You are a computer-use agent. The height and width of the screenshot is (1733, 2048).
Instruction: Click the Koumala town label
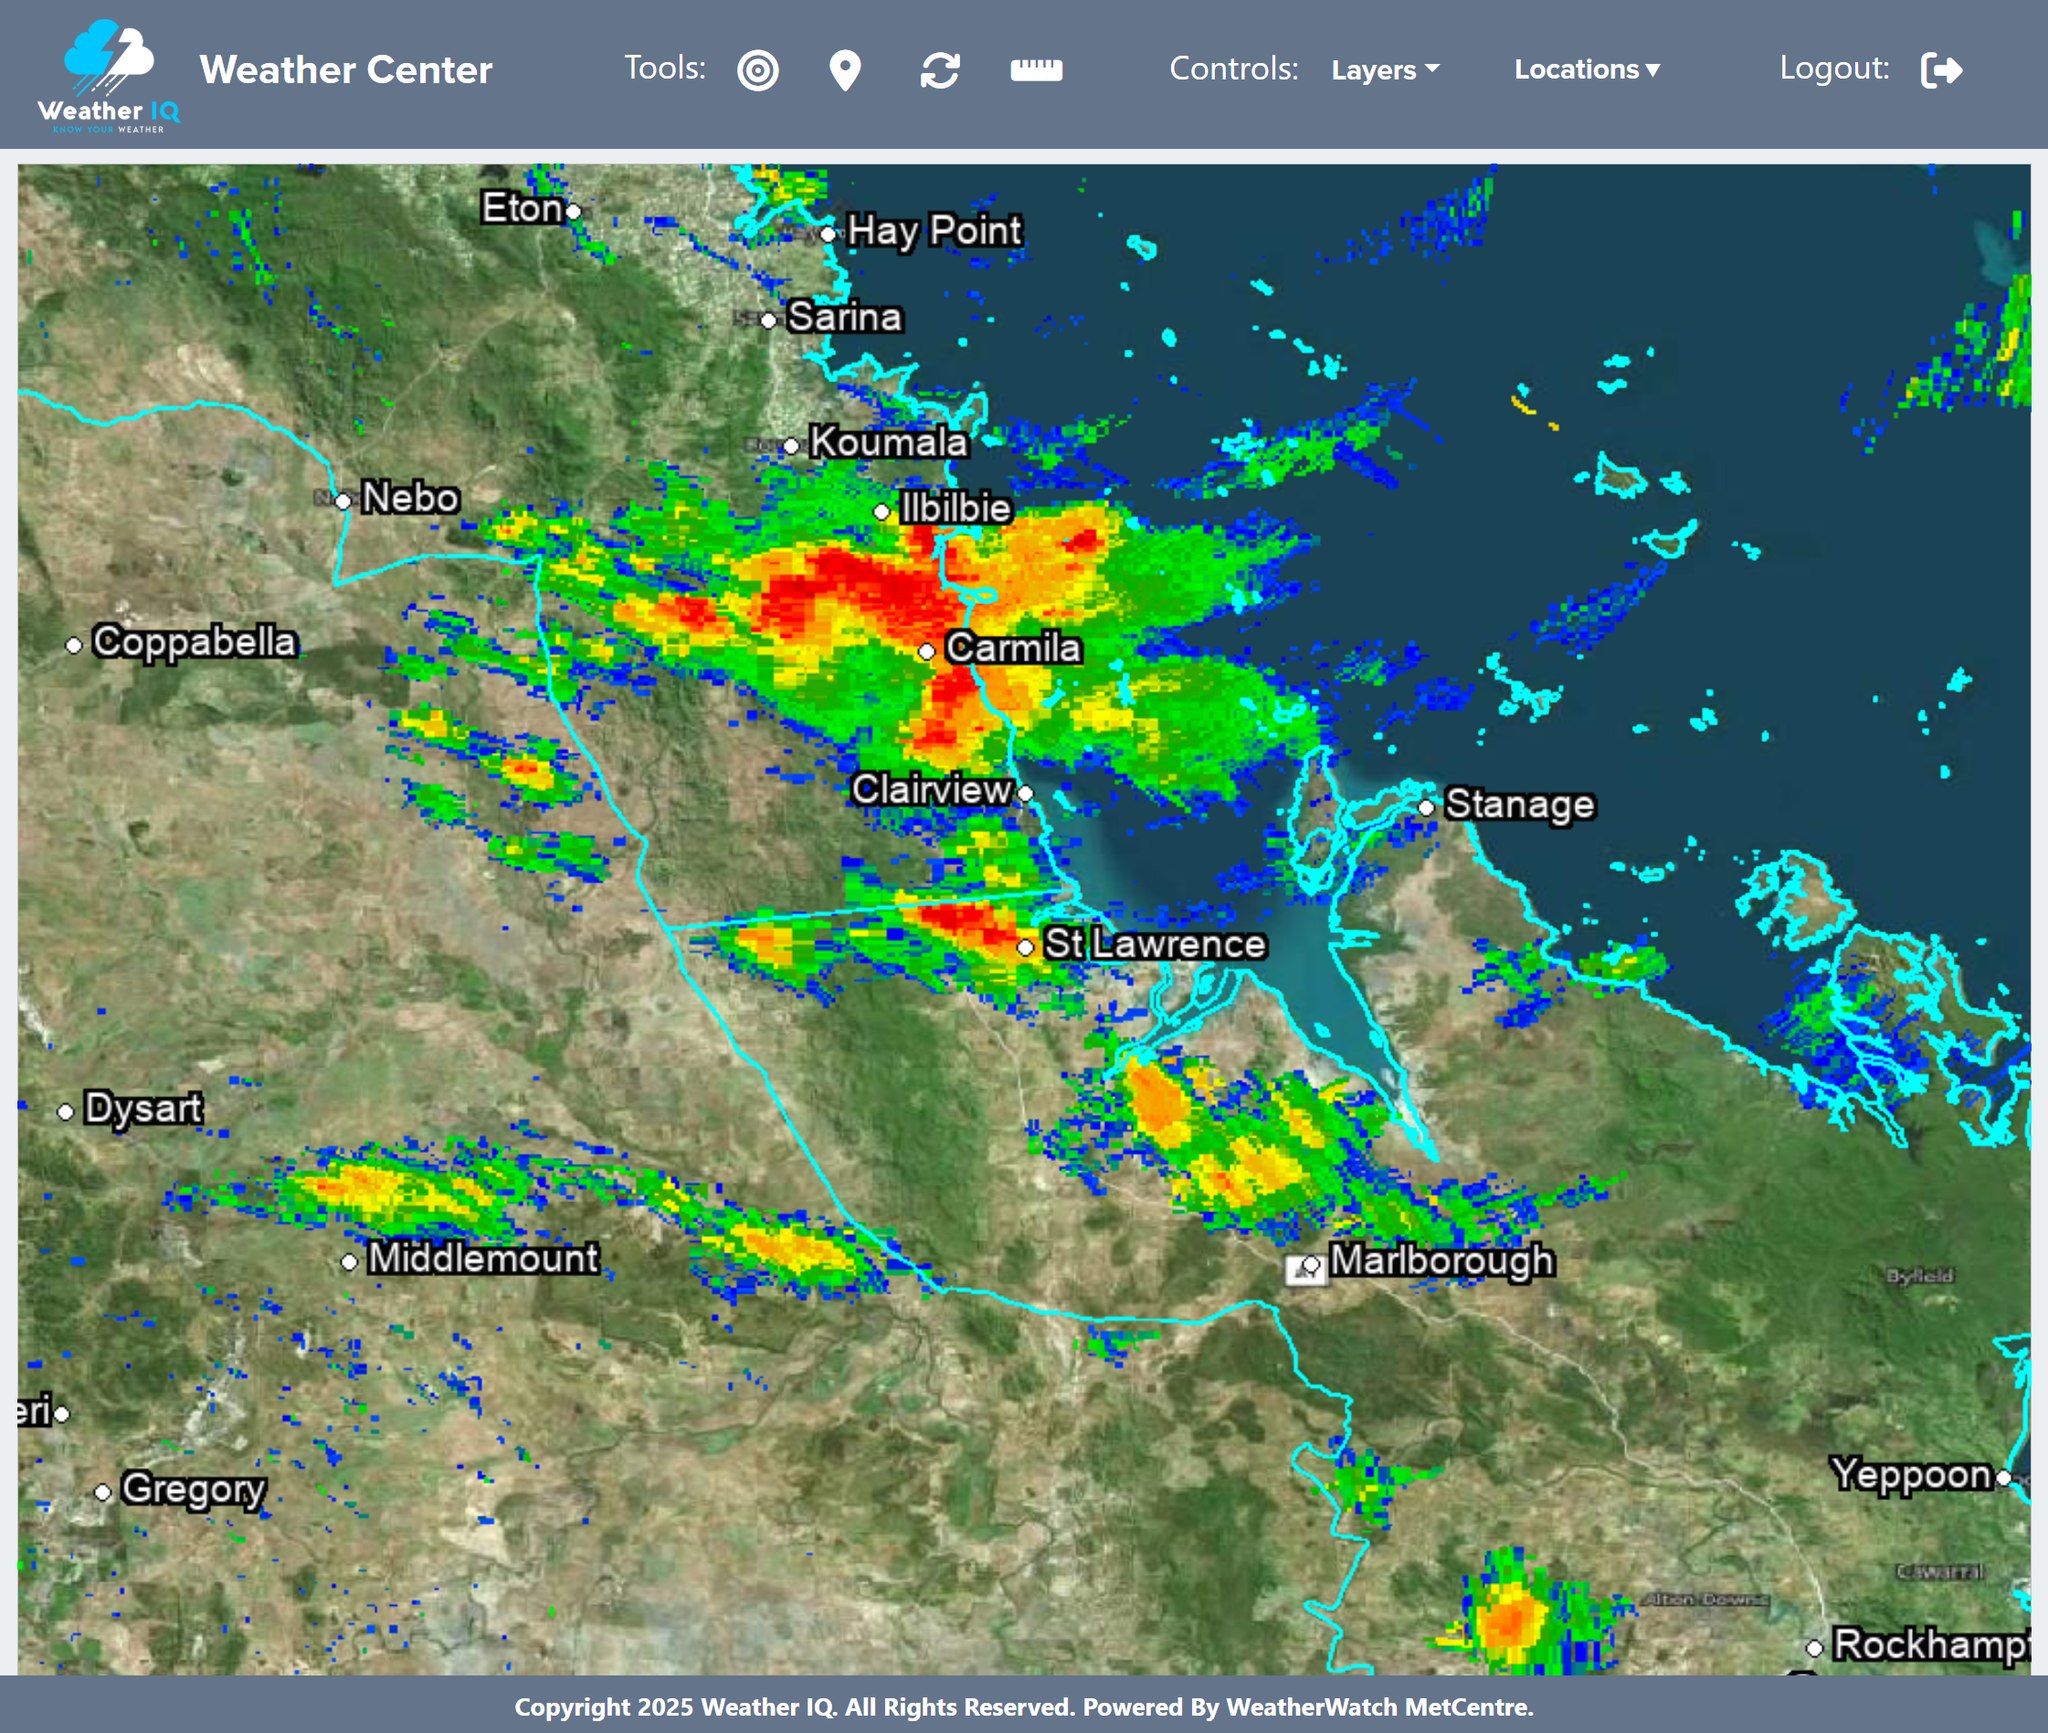889,442
